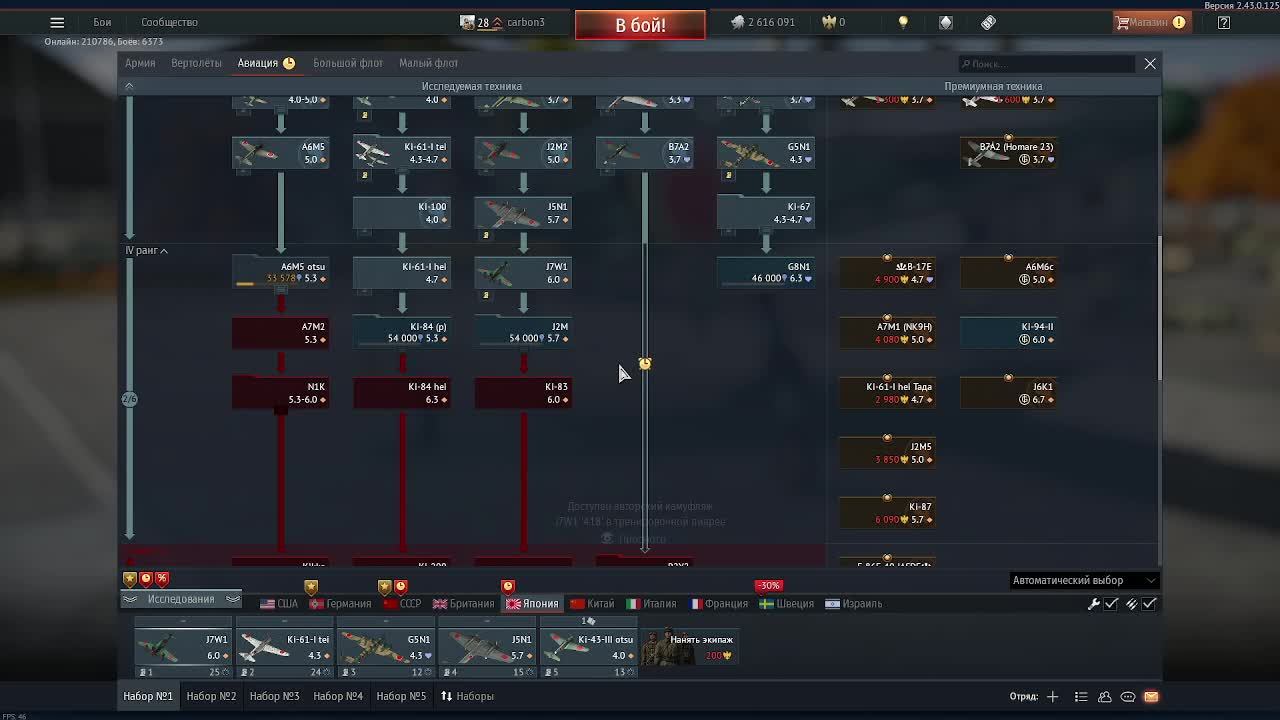Viewport: 1280px width, 720px height.
Task: Click the white diamond icon in top bar
Action: 946,22
